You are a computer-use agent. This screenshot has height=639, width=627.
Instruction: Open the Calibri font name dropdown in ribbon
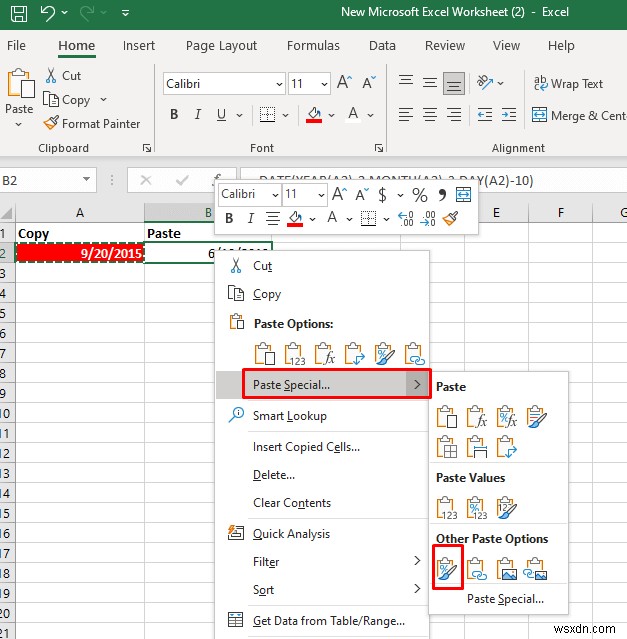(279, 84)
